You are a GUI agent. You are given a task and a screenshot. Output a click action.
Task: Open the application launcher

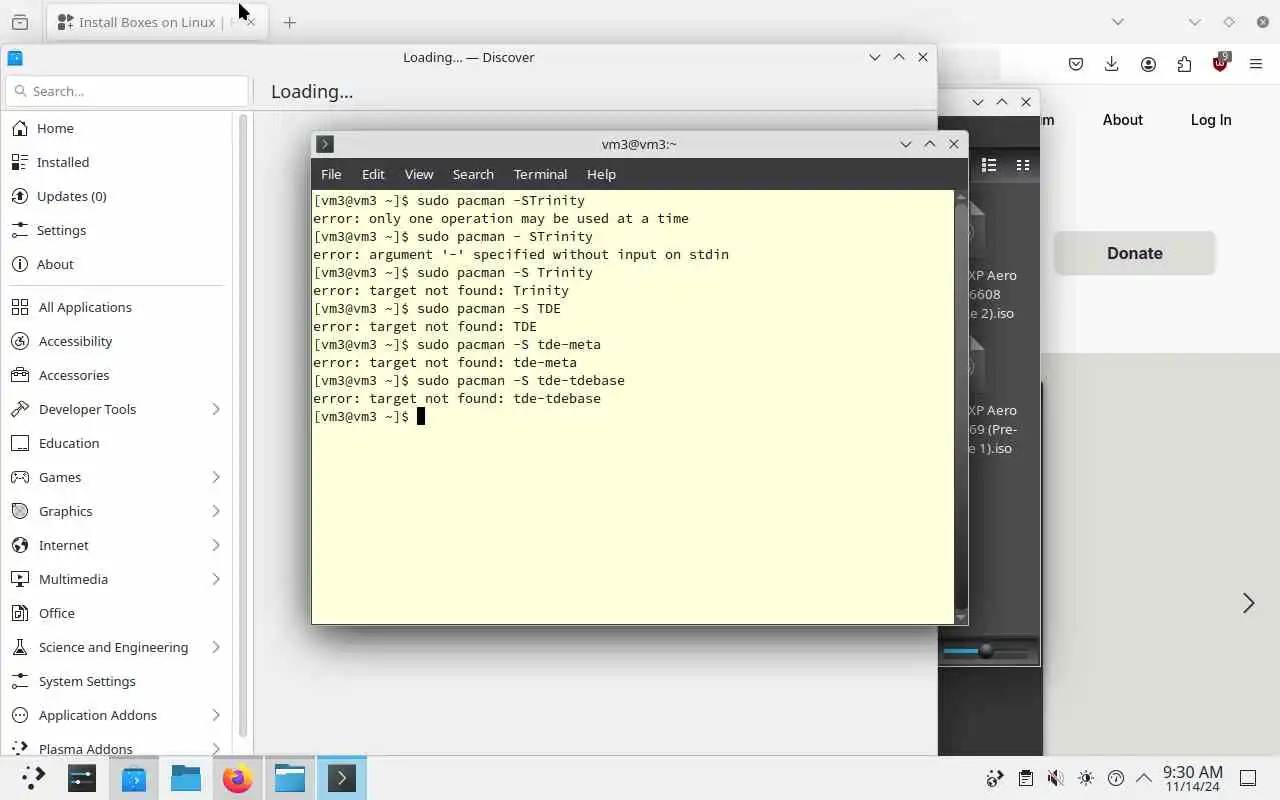pos(33,778)
